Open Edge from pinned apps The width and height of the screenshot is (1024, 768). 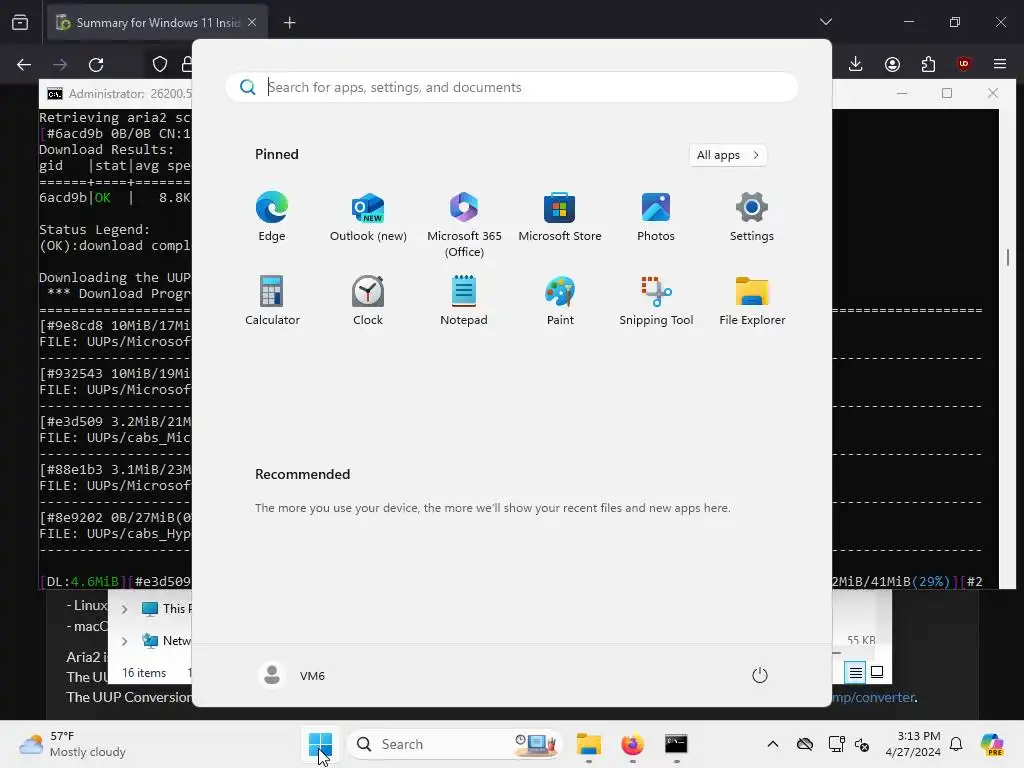[272, 217]
